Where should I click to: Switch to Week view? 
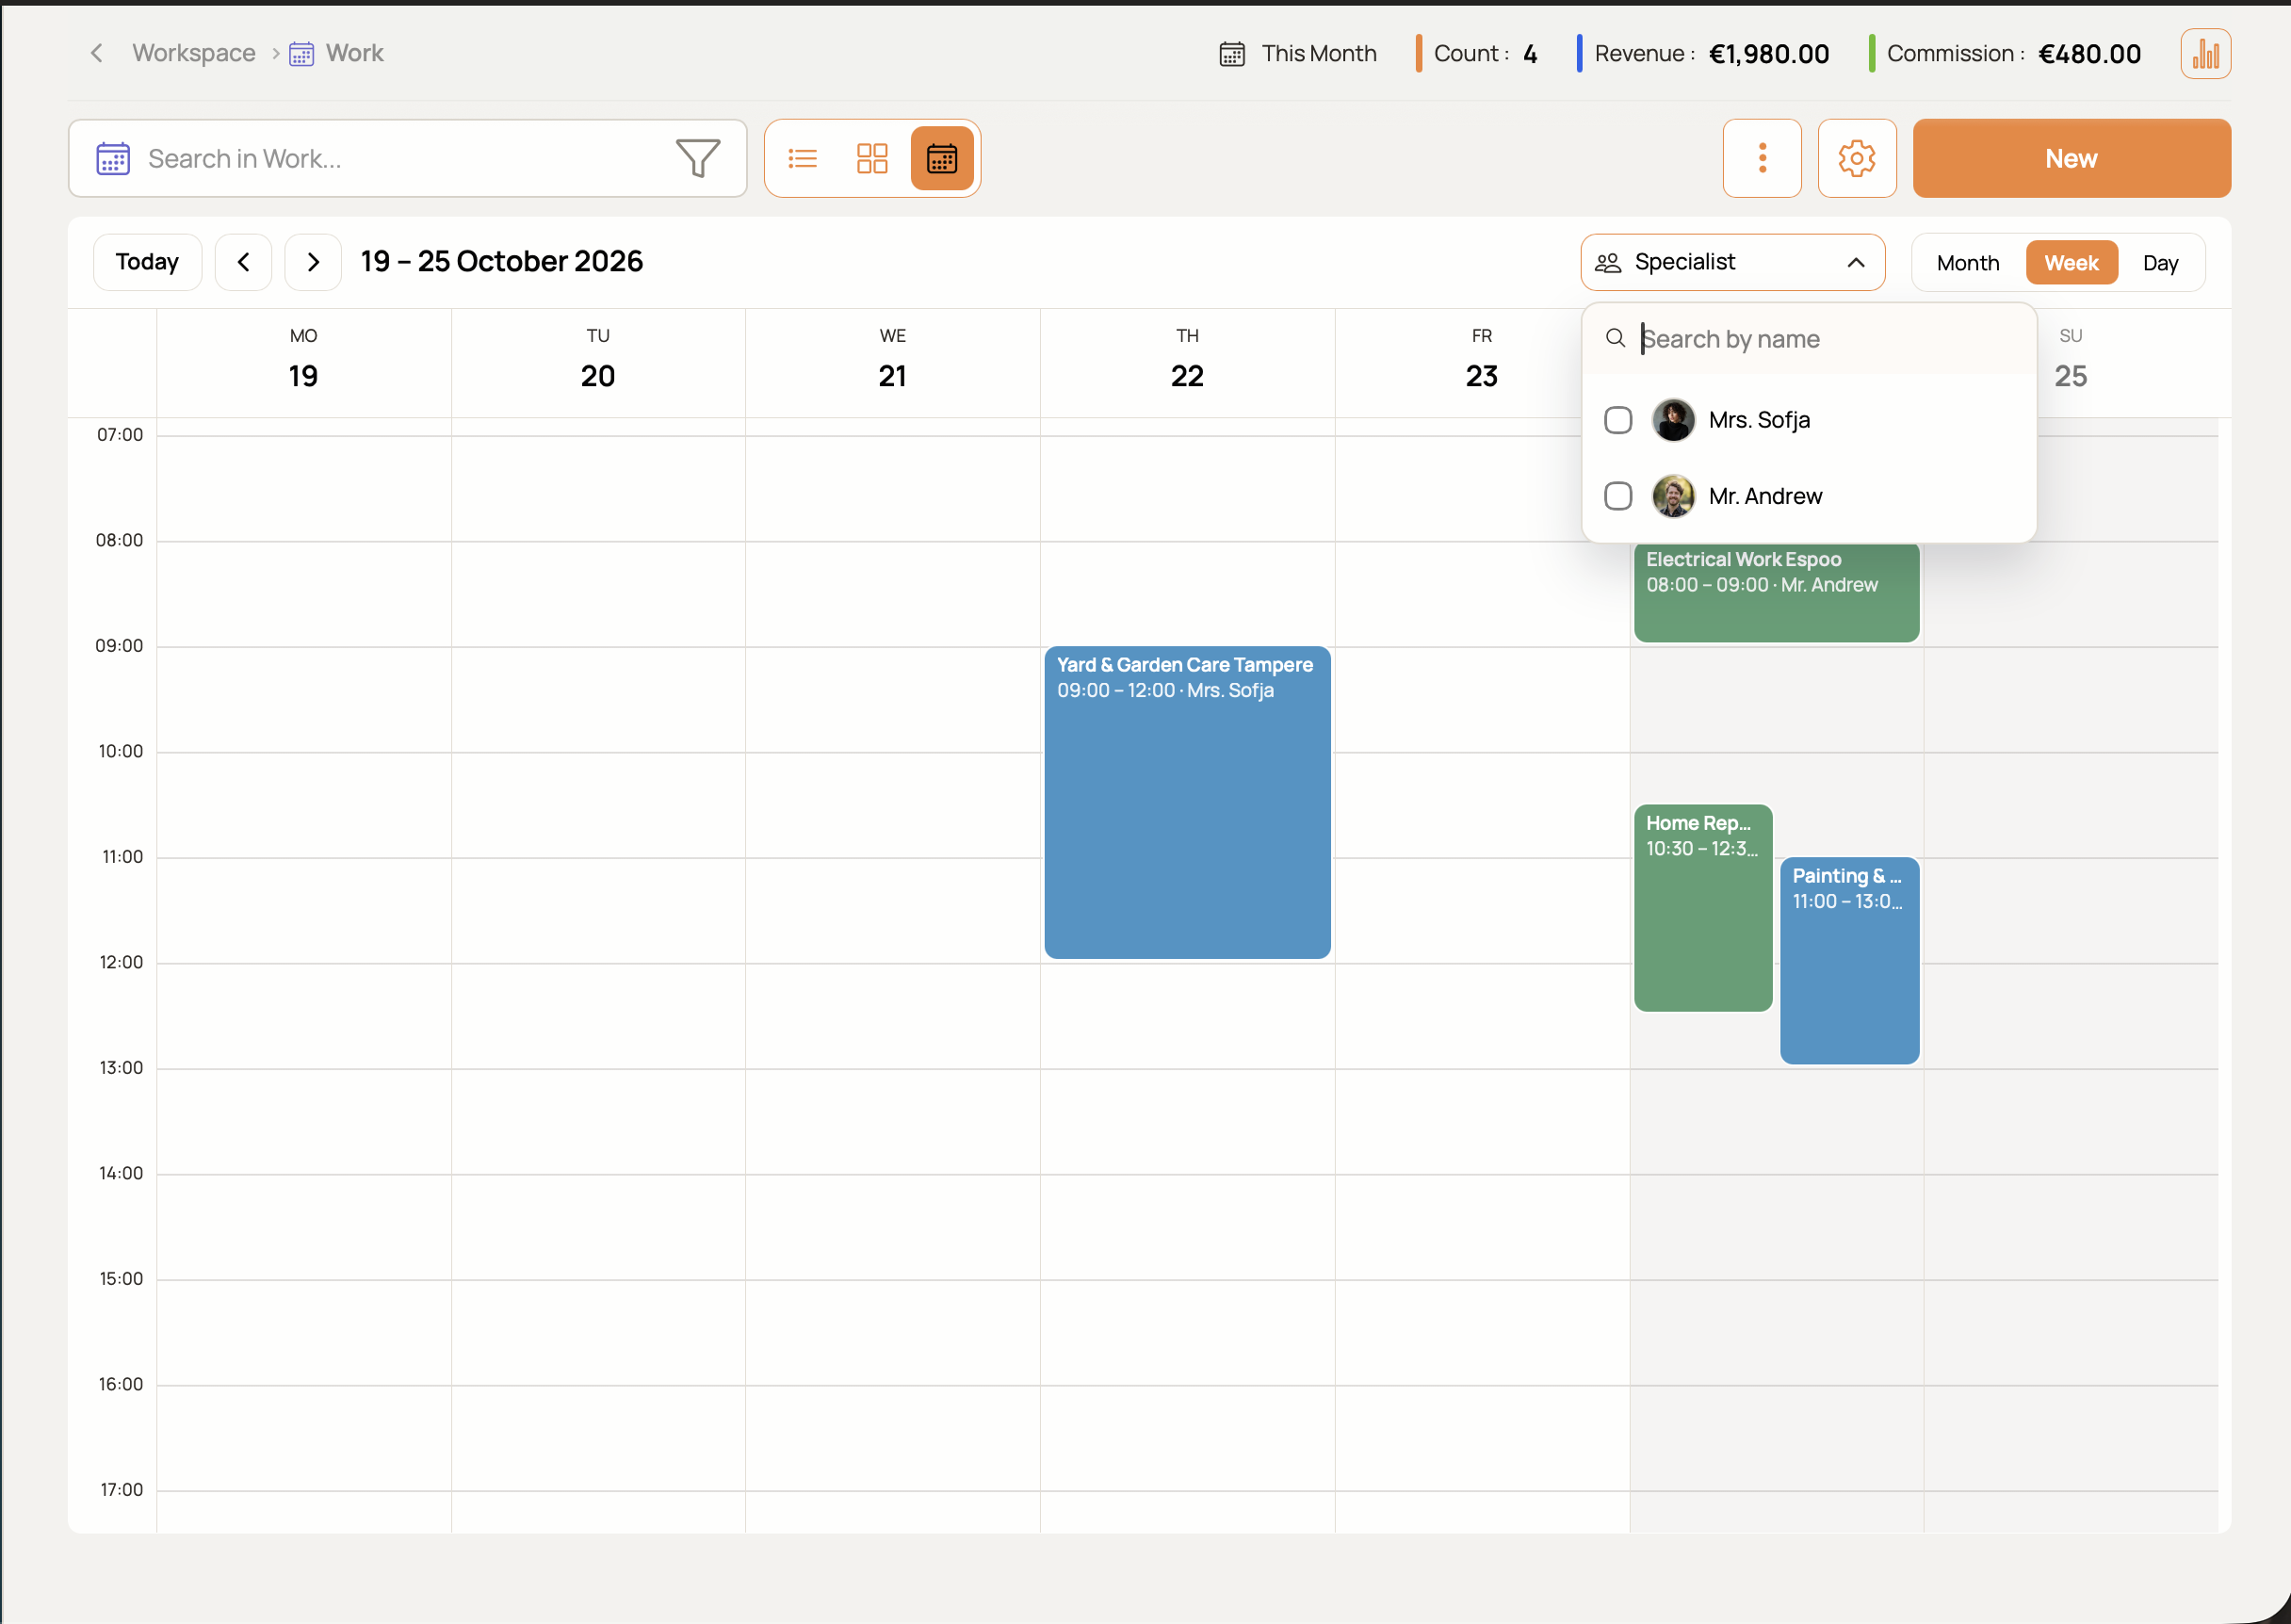(2071, 263)
